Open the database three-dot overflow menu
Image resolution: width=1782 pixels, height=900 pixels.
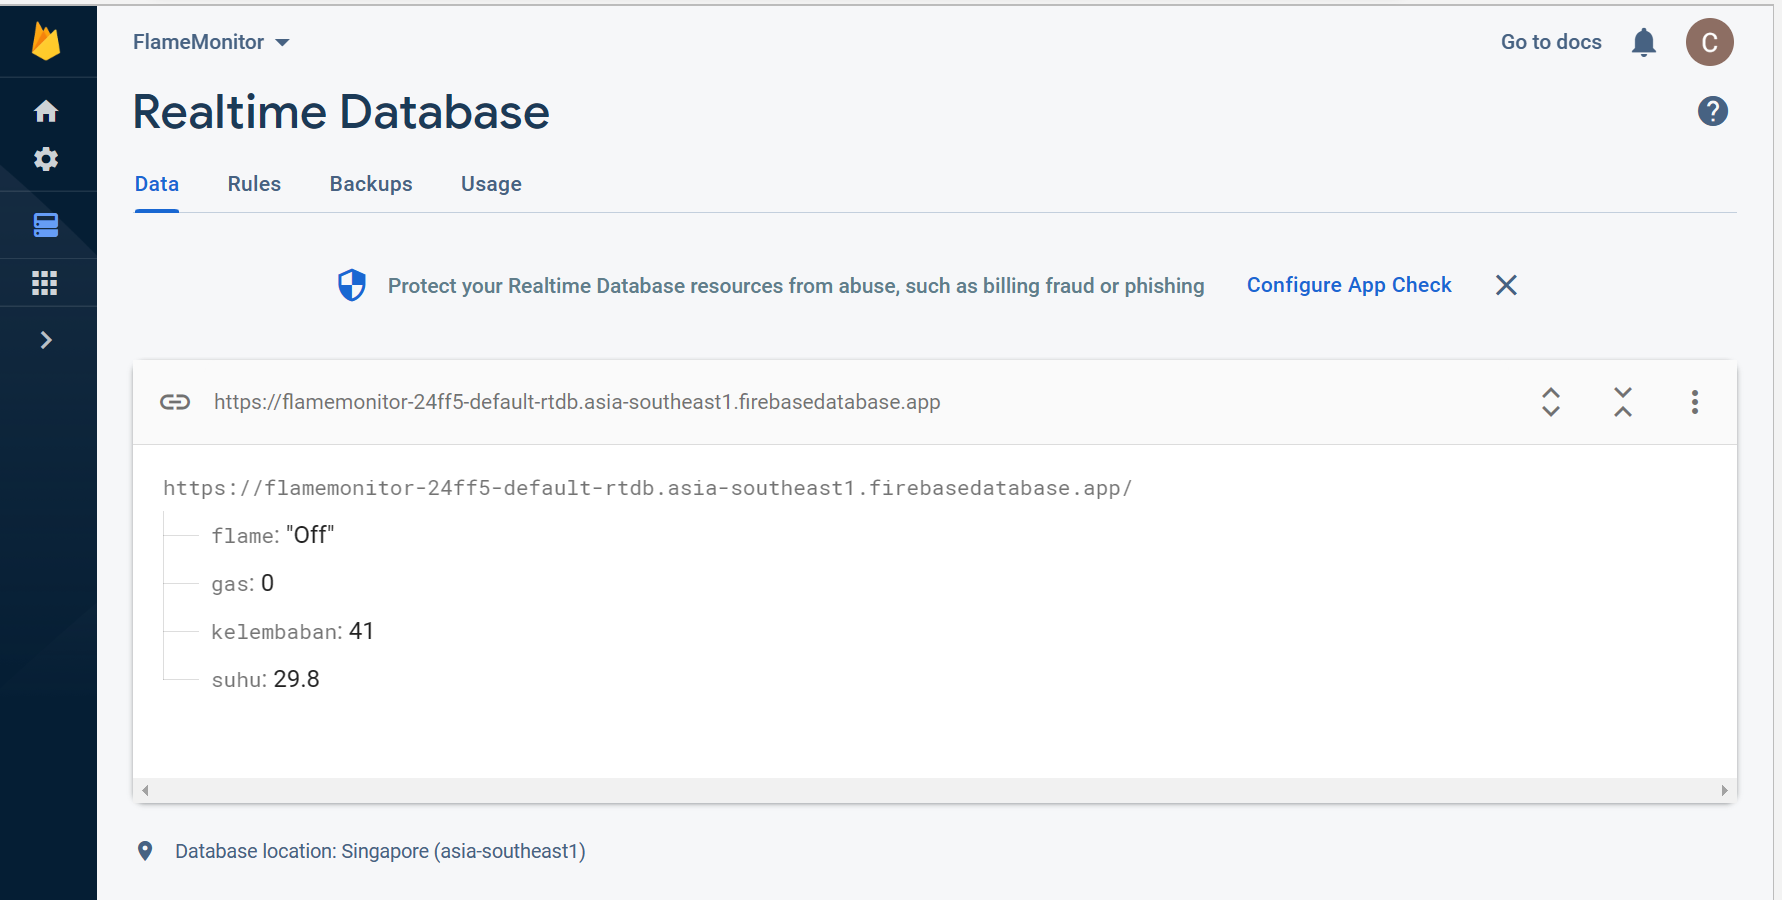coord(1694,402)
